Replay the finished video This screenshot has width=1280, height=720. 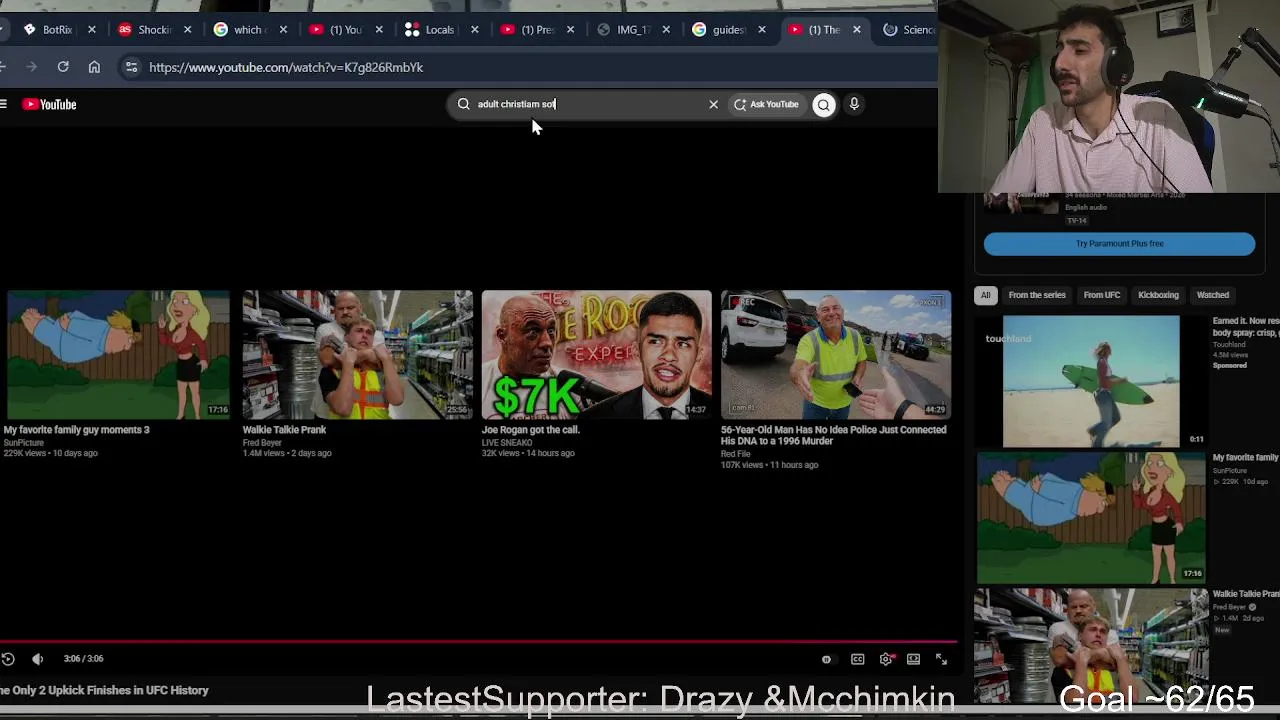point(8,659)
